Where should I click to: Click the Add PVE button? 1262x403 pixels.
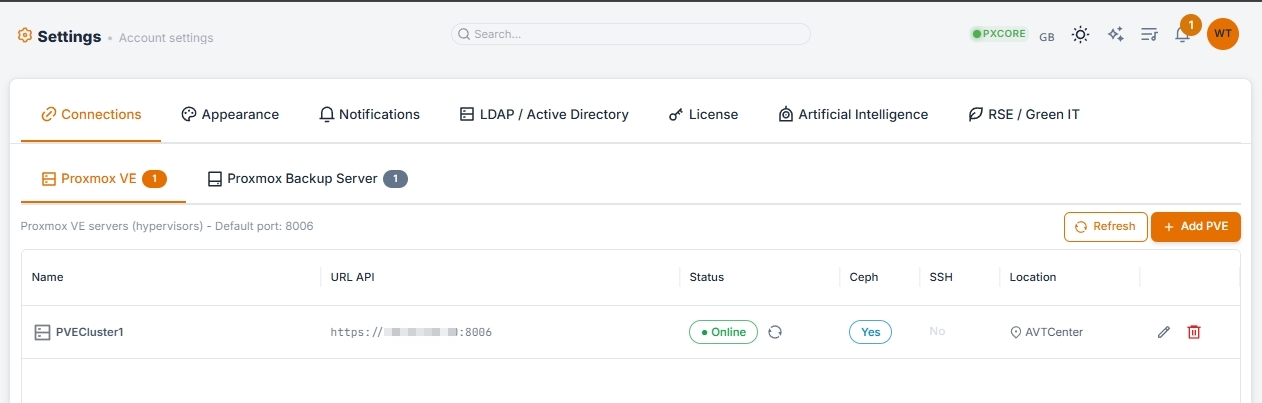1195,227
